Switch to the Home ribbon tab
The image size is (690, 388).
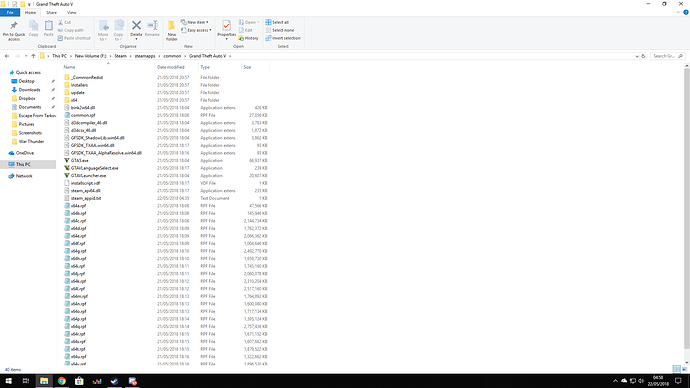(30, 13)
